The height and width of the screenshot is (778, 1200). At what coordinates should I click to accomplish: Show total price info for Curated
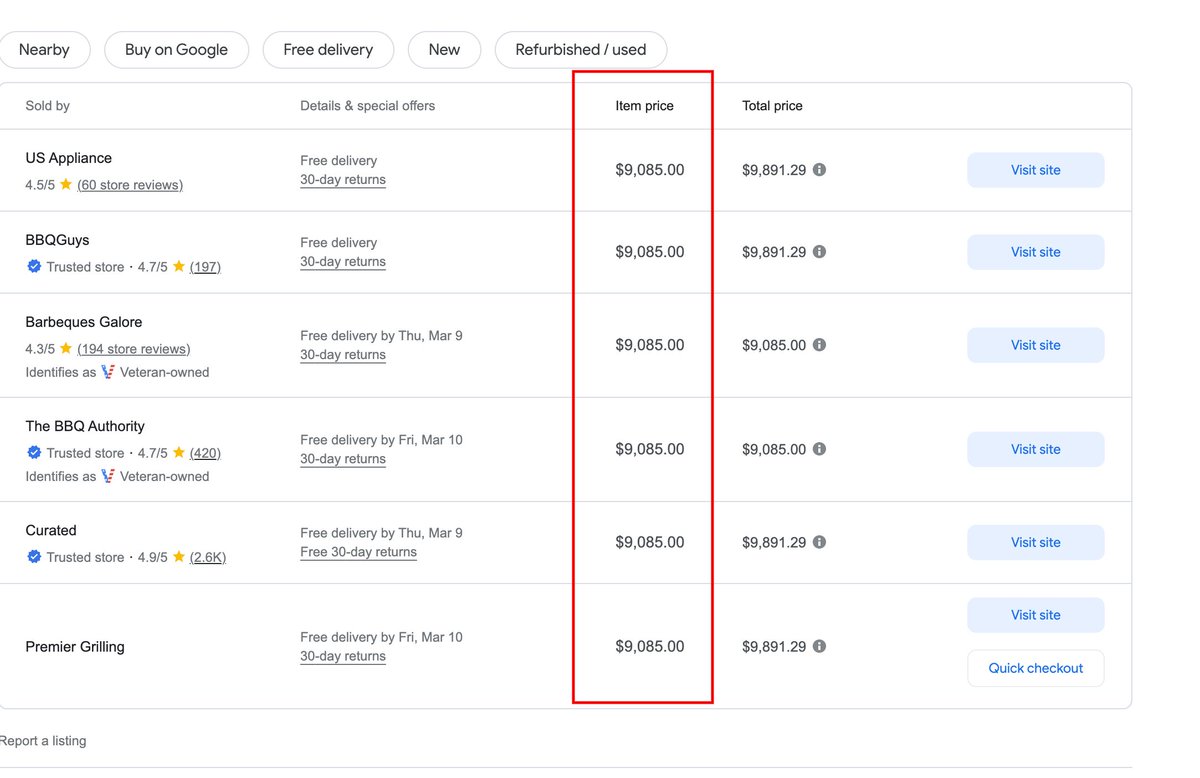click(819, 542)
